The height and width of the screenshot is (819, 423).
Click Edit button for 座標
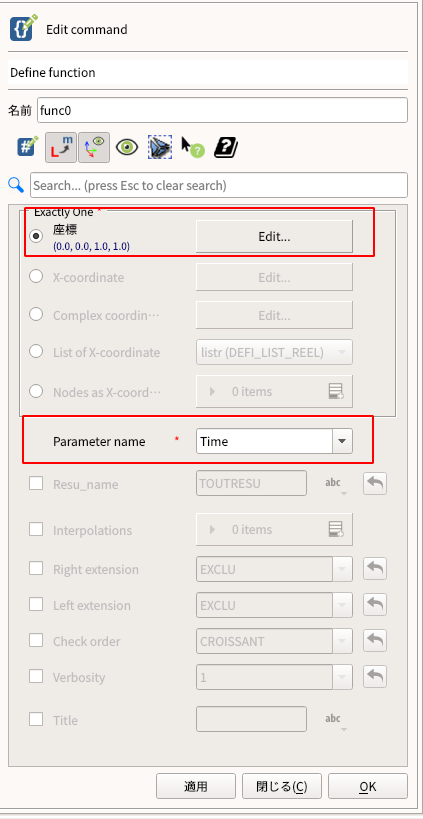point(274,237)
